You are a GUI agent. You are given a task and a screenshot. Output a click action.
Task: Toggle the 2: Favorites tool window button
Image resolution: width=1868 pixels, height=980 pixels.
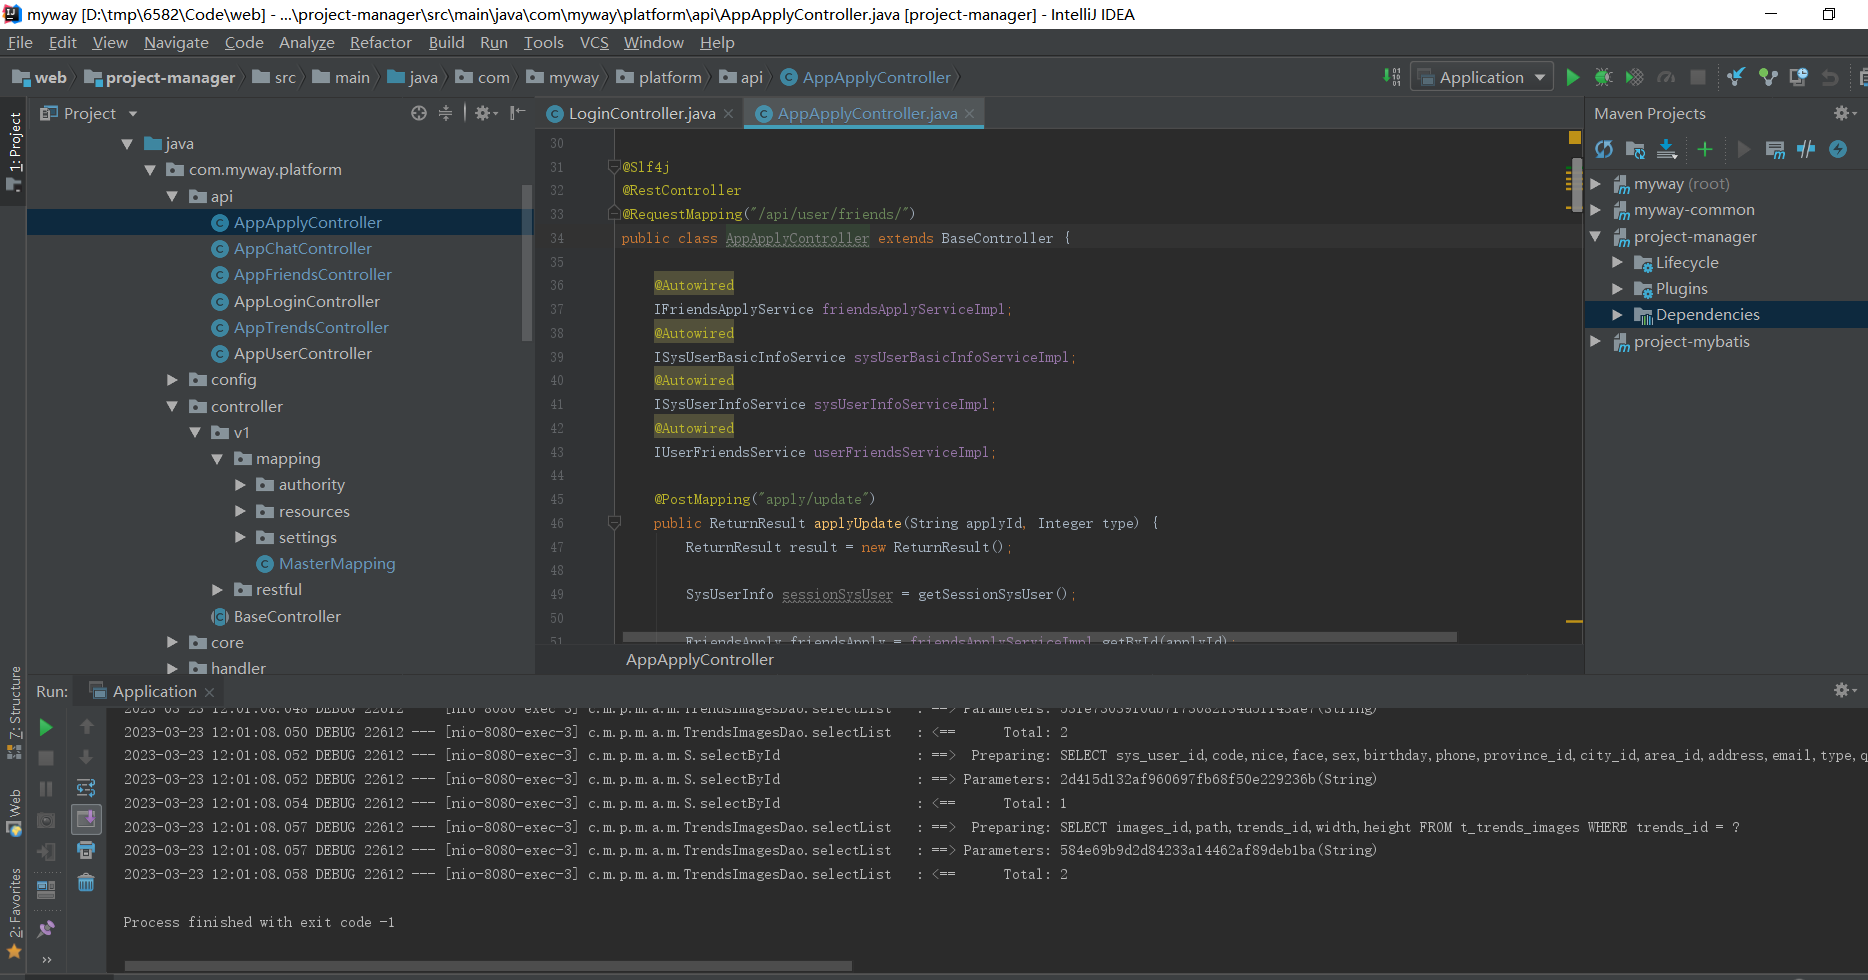coord(14,912)
